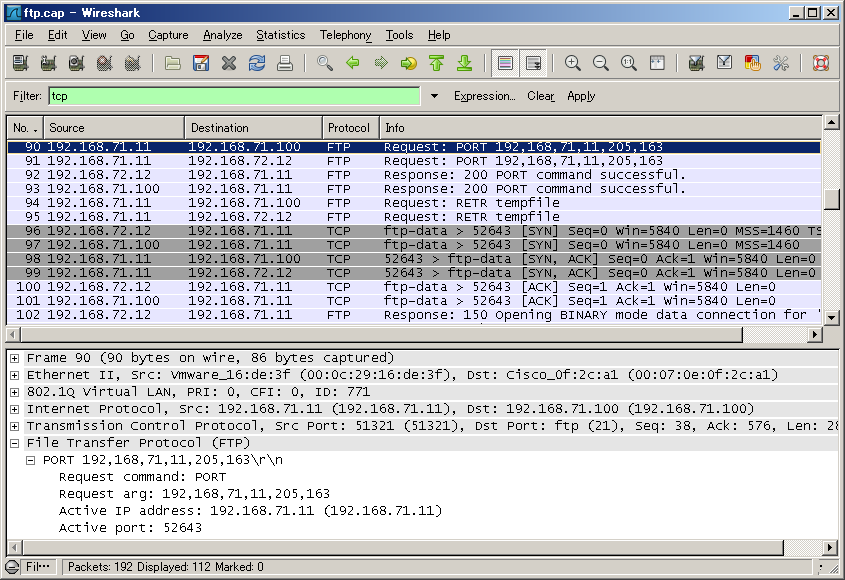The image size is (845, 580).
Task: Reset zoom to normal size icon
Action: click(628, 63)
